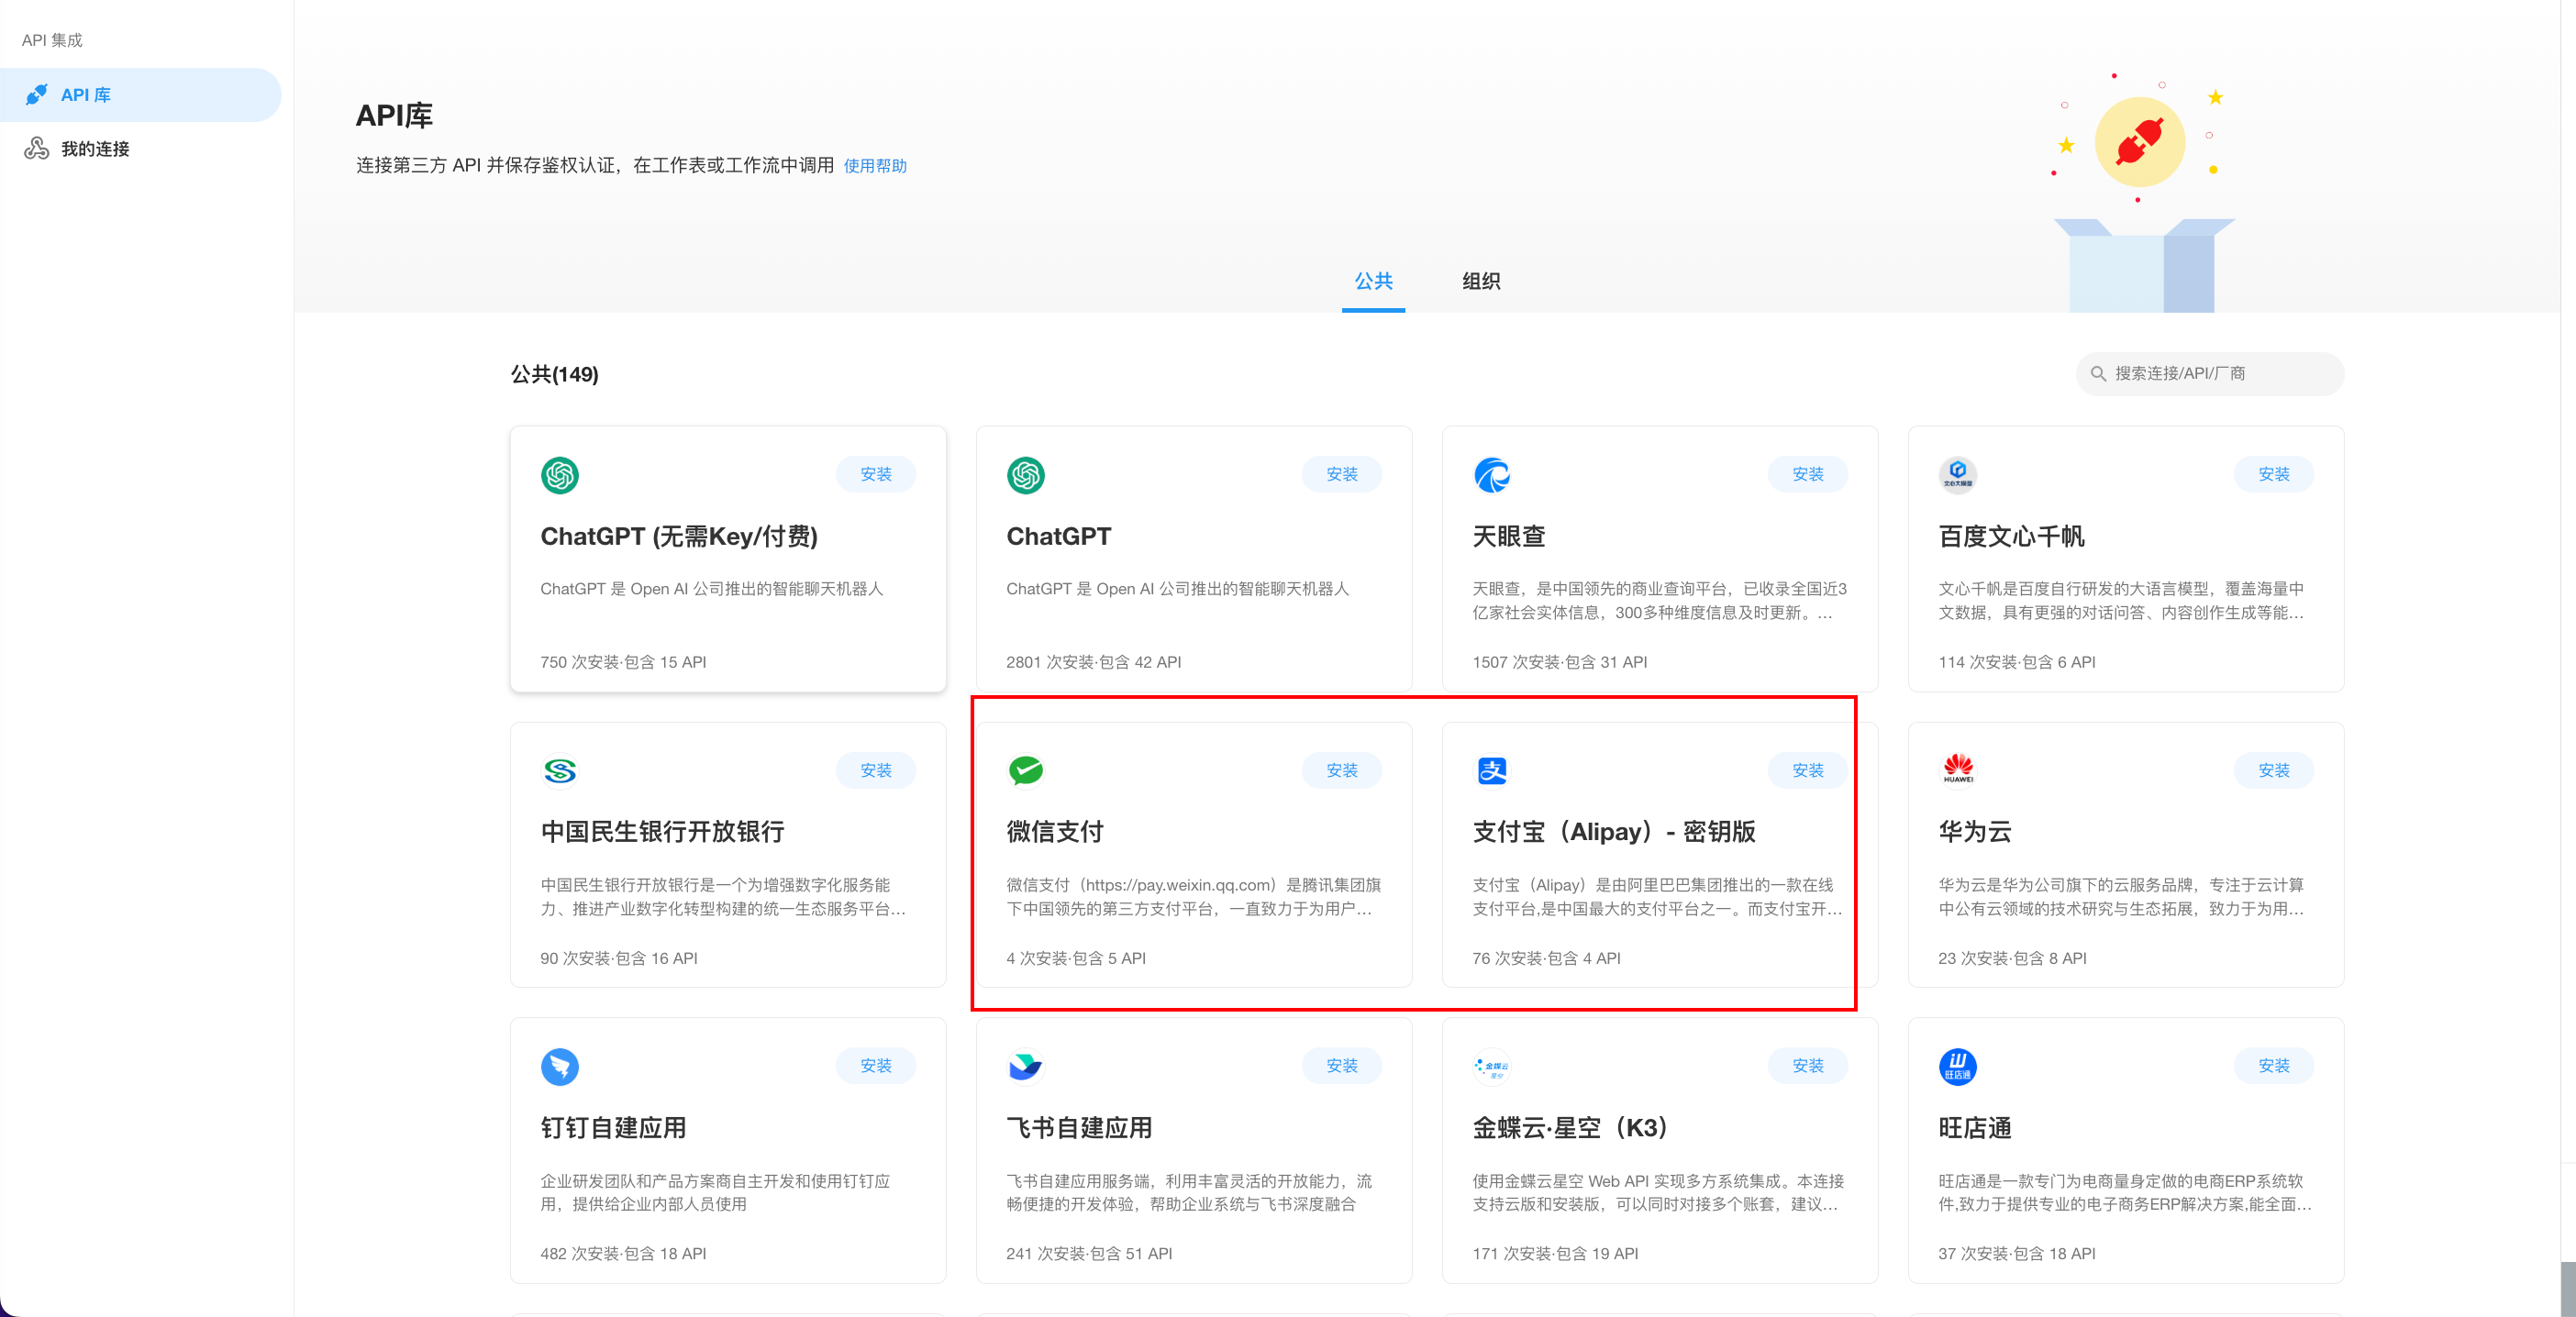Click the 飞书自建应用 logo icon
The height and width of the screenshot is (1317, 2576).
[1025, 1065]
